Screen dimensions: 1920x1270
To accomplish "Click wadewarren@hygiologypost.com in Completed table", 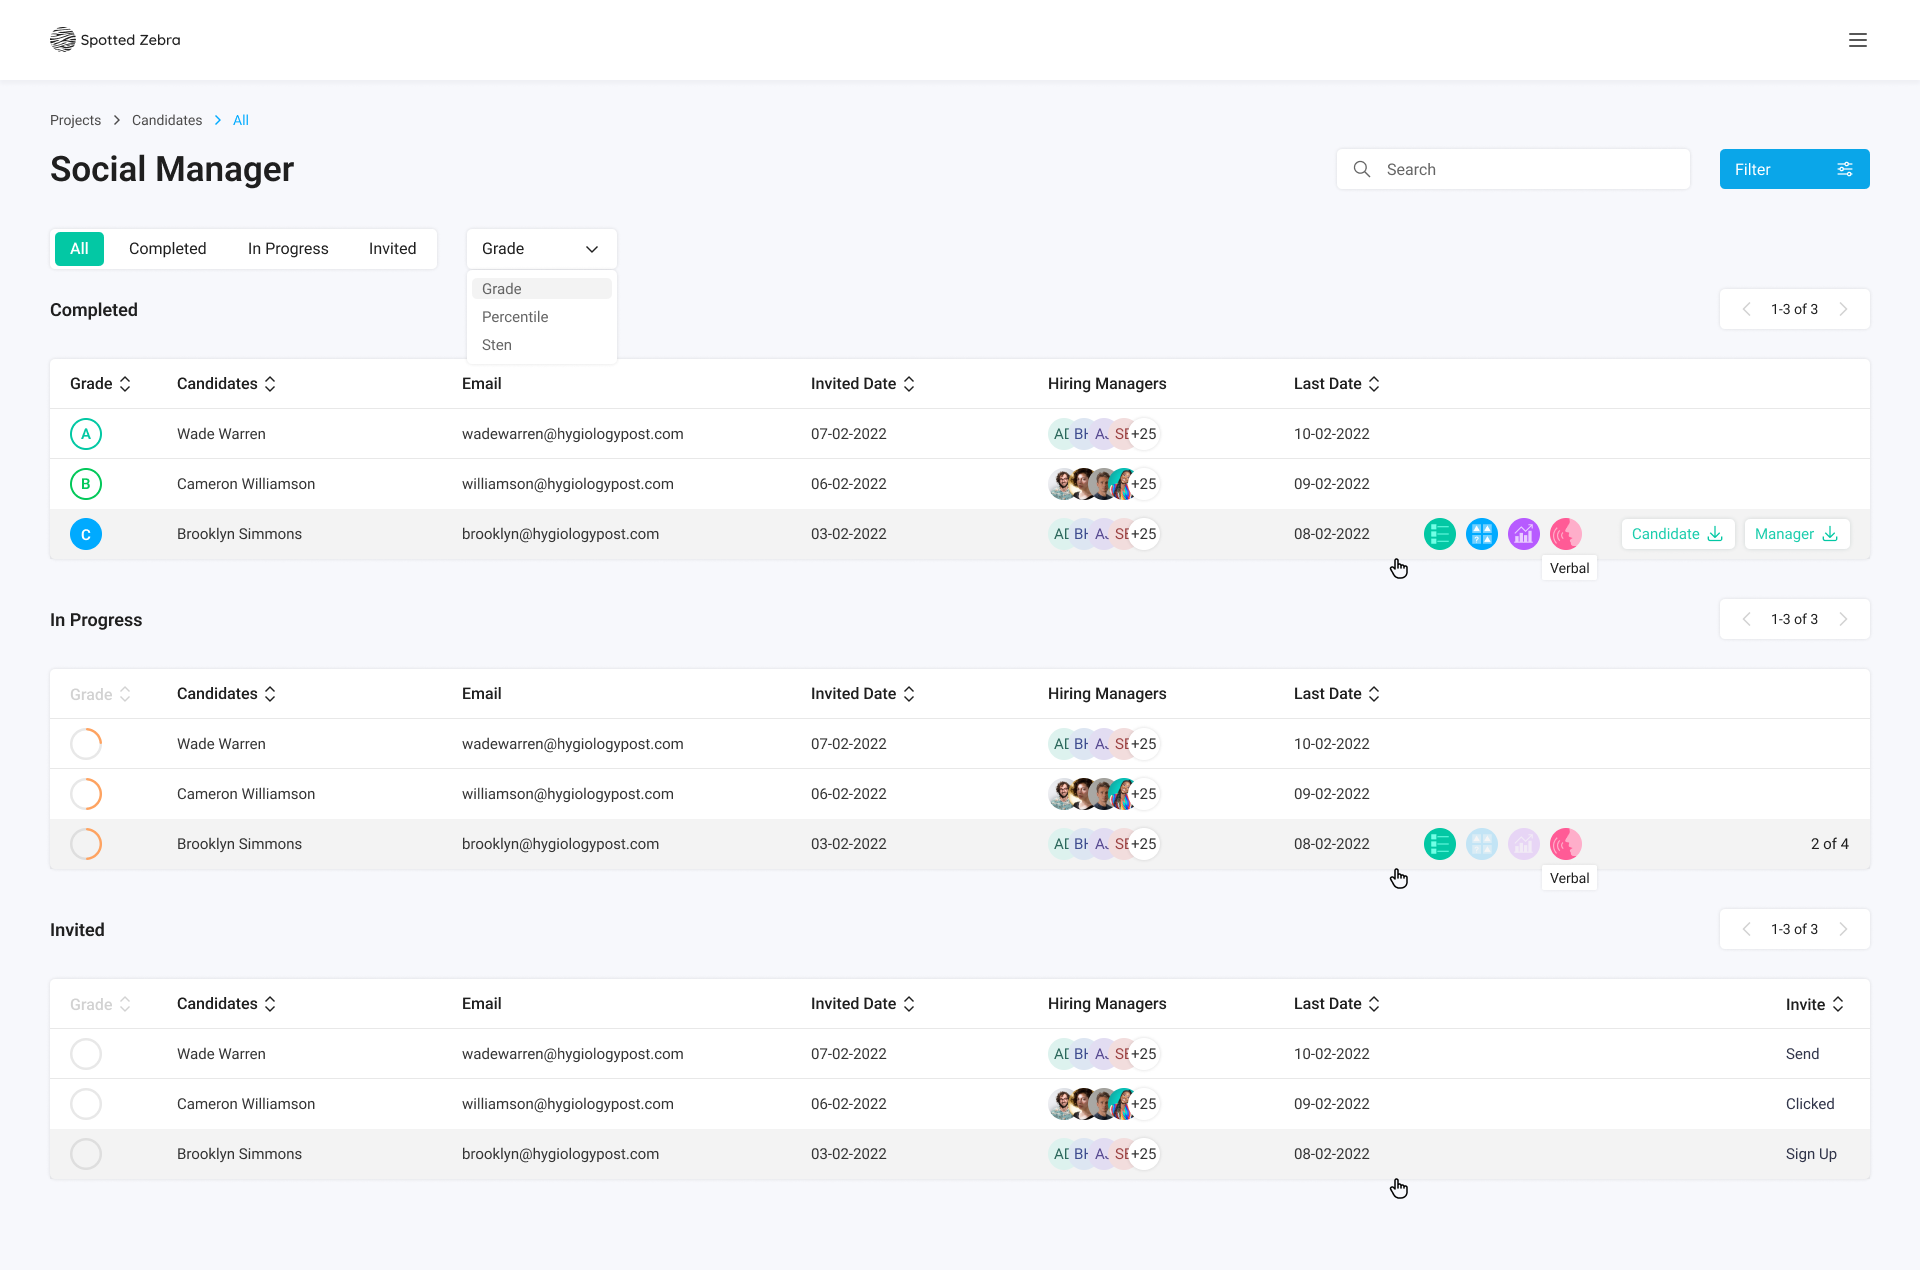I will tap(572, 434).
